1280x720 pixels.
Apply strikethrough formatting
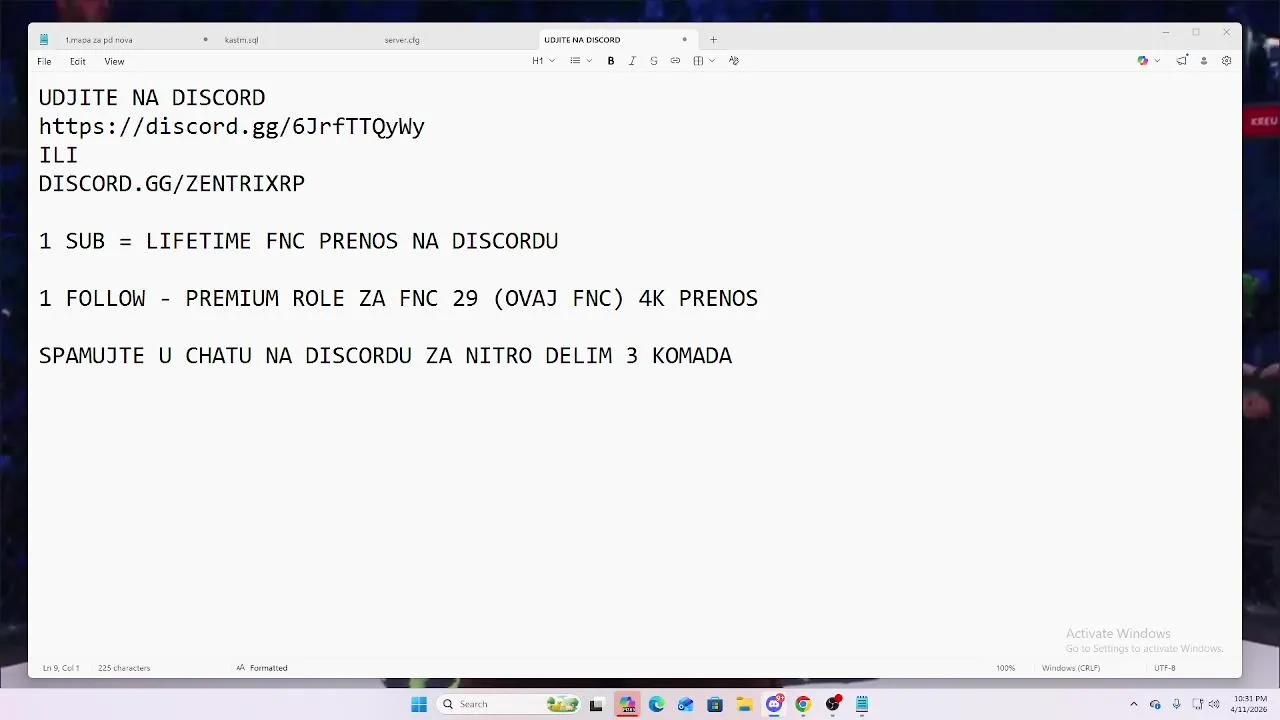click(x=654, y=61)
